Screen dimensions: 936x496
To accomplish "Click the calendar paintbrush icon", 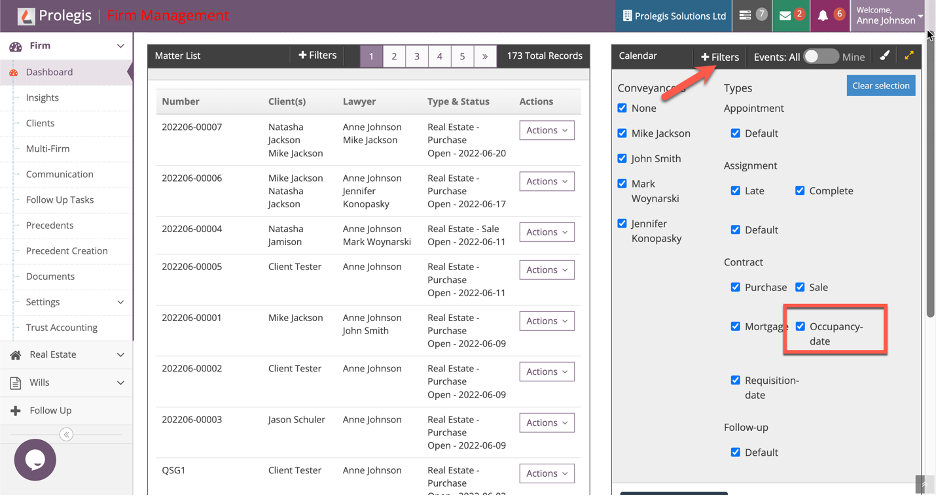I will 884,57.
